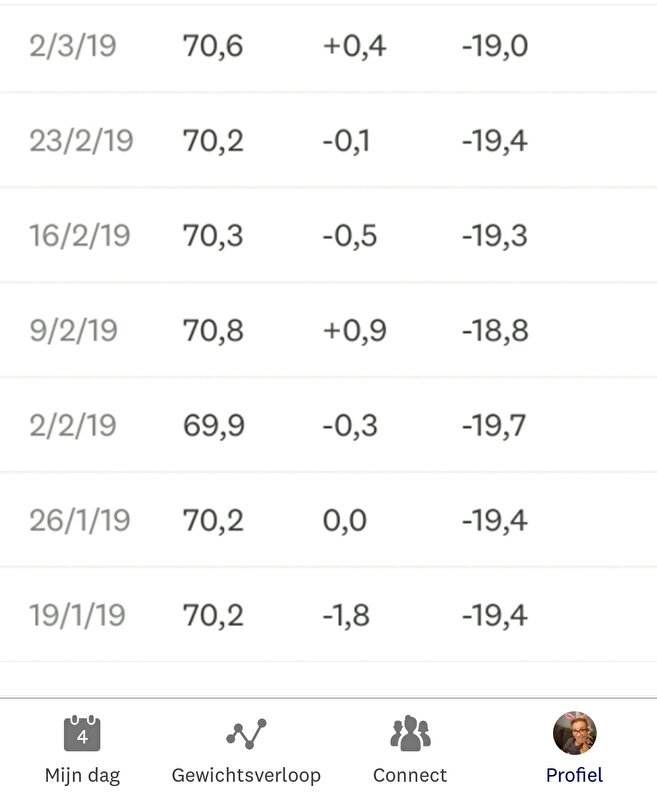The height and width of the screenshot is (800, 657).
Task: Tap the 9/2/19 date row
Action: pyautogui.click(x=328, y=330)
